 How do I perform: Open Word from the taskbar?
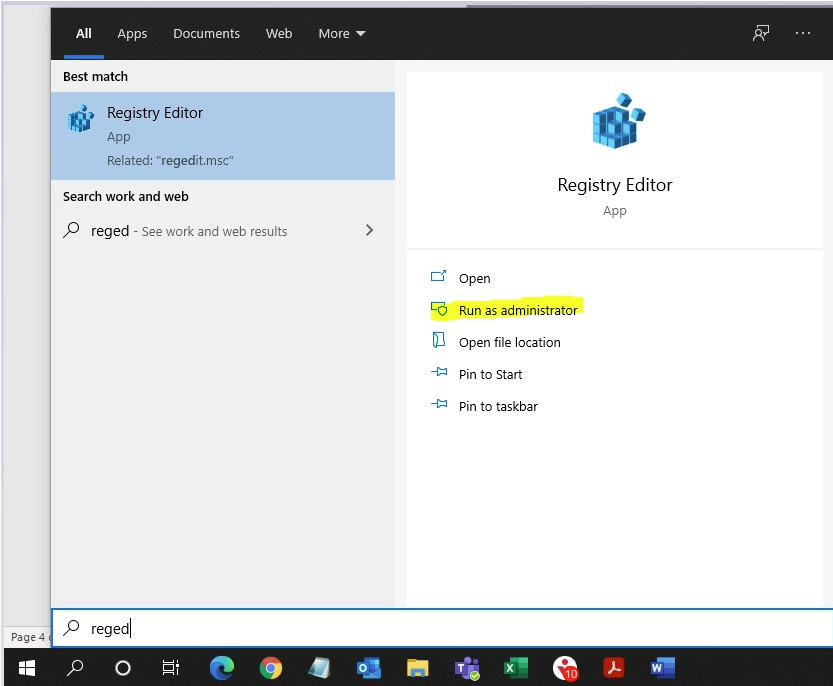point(662,667)
